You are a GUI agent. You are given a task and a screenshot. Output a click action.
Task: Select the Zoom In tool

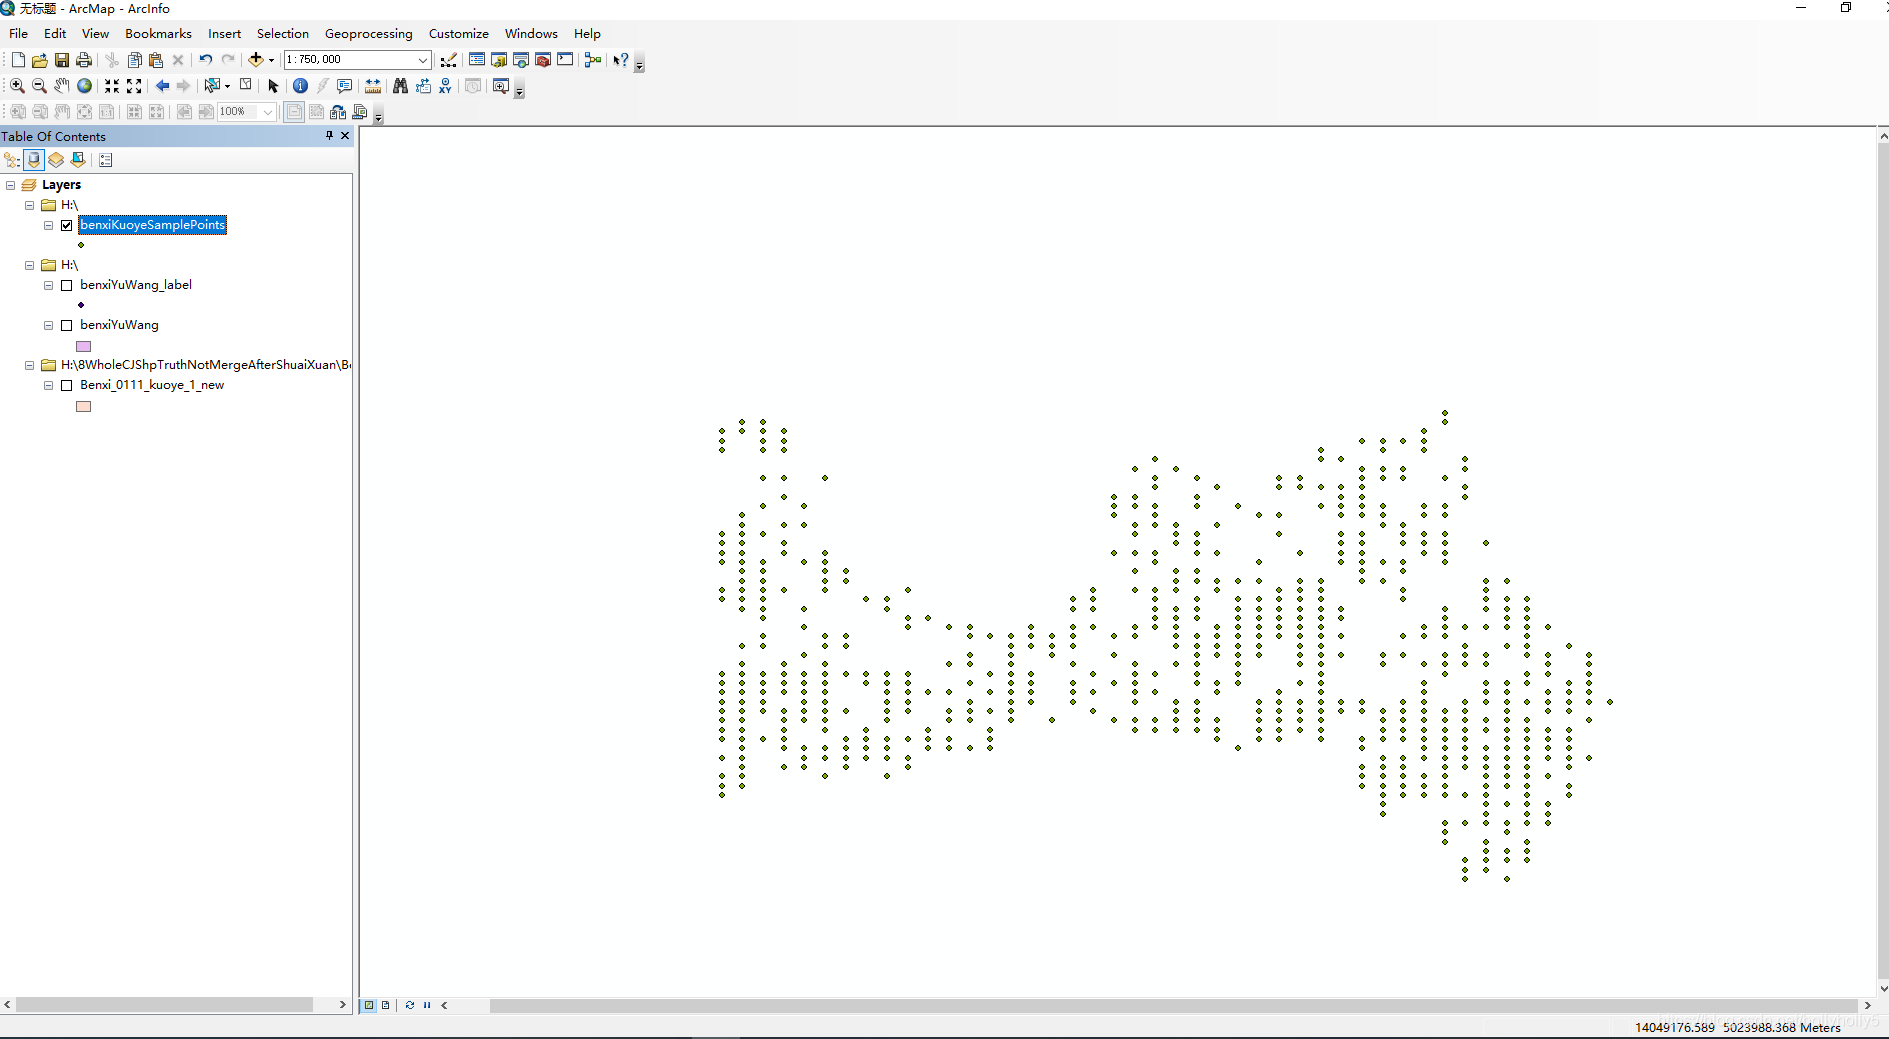coord(18,86)
